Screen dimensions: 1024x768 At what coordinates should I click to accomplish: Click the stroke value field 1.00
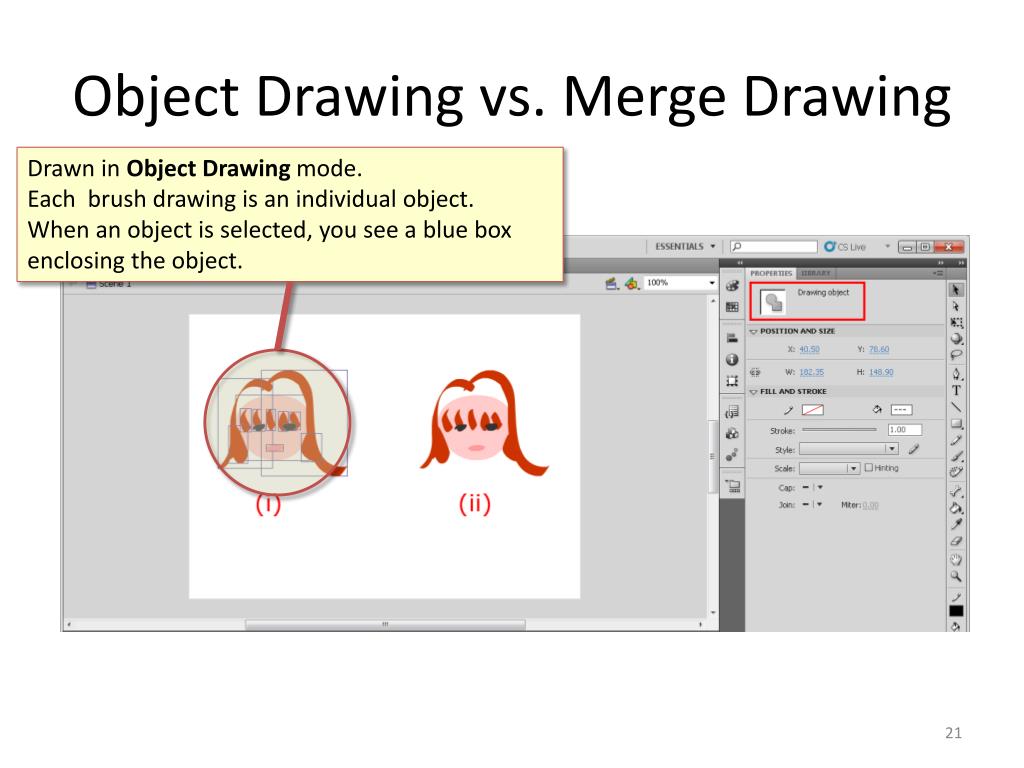click(x=904, y=430)
